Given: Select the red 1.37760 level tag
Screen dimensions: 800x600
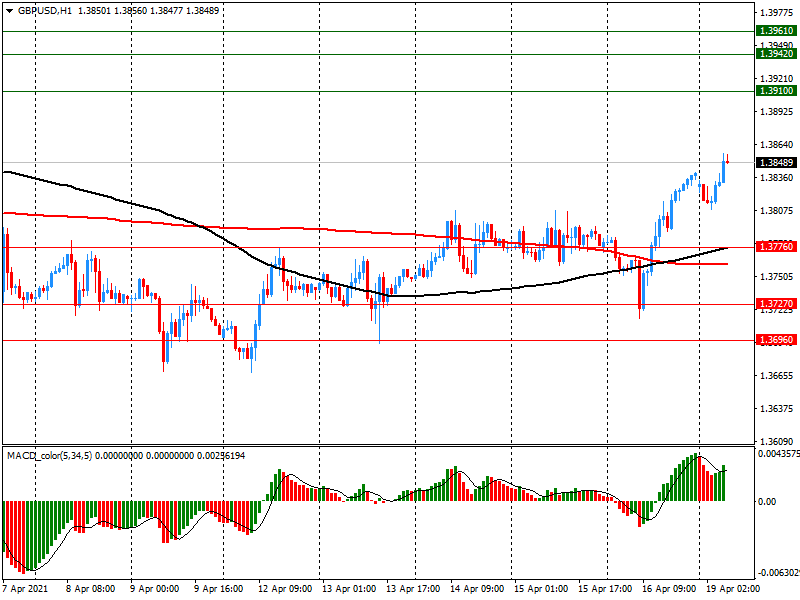Looking at the screenshot, I should [x=776, y=246].
